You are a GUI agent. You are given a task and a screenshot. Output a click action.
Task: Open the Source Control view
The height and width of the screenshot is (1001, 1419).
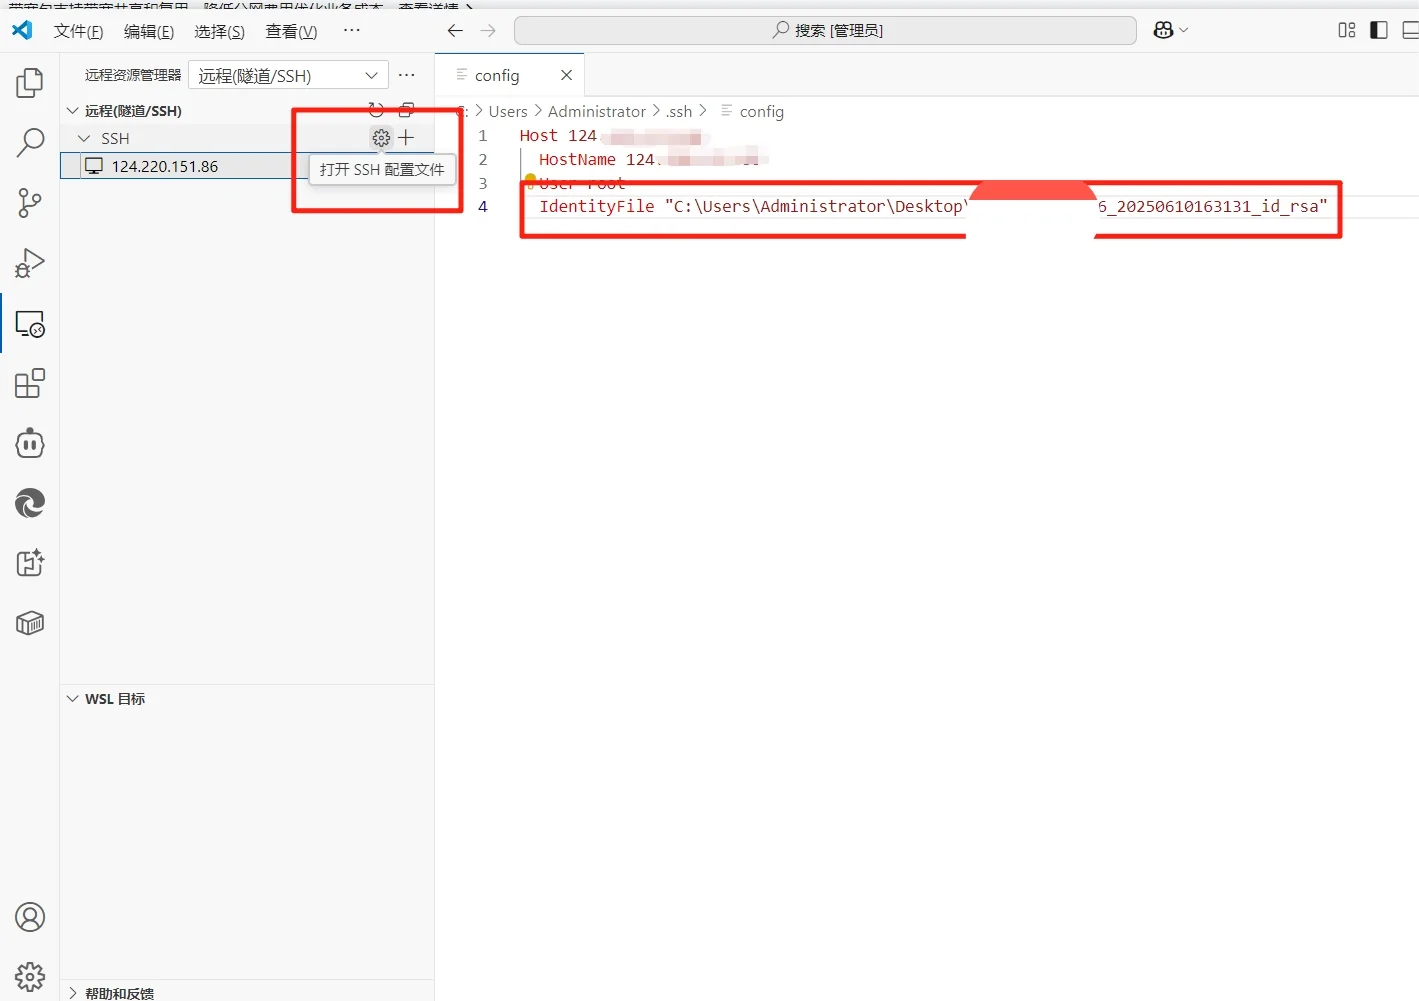pyautogui.click(x=29, y=203)
